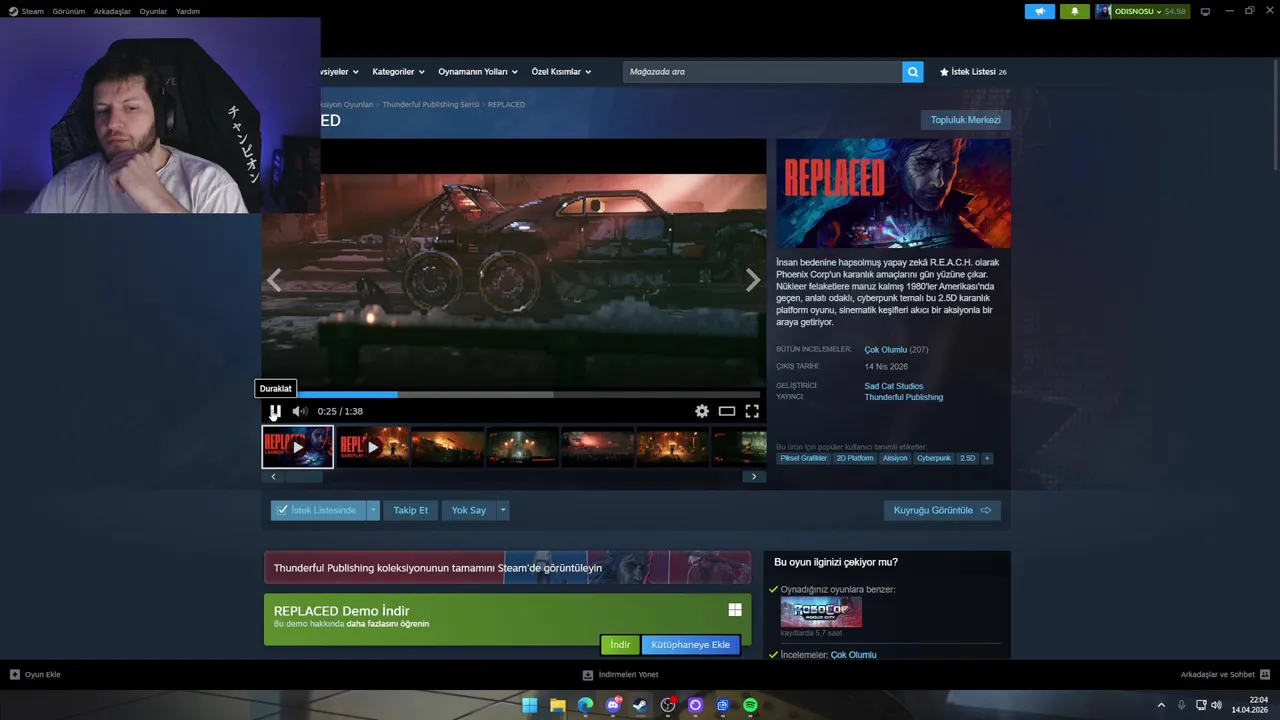The width and height of the screenshot is (1280, 720).
Task: Add a tag with the plus button
Action: [987, 458]
